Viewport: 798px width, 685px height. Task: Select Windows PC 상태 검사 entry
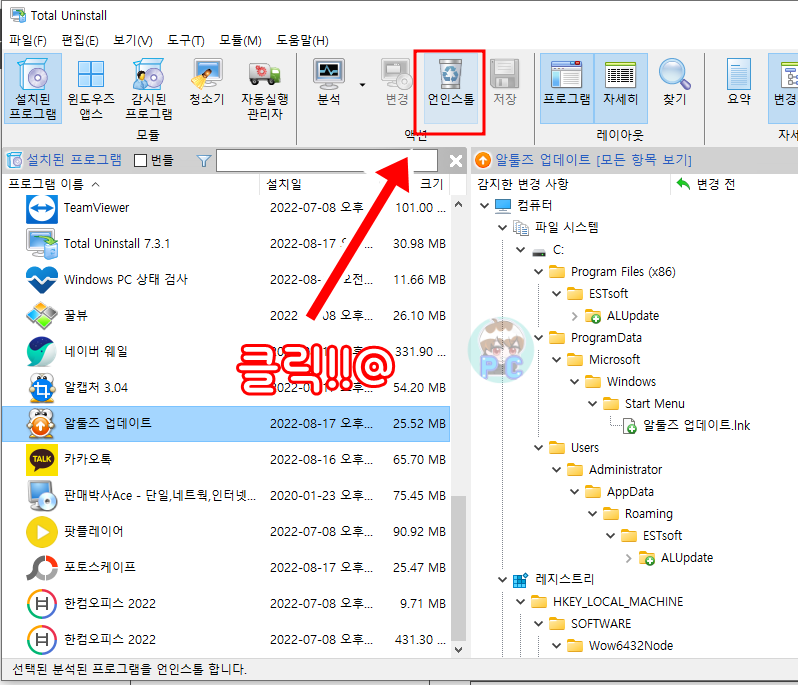226,279
